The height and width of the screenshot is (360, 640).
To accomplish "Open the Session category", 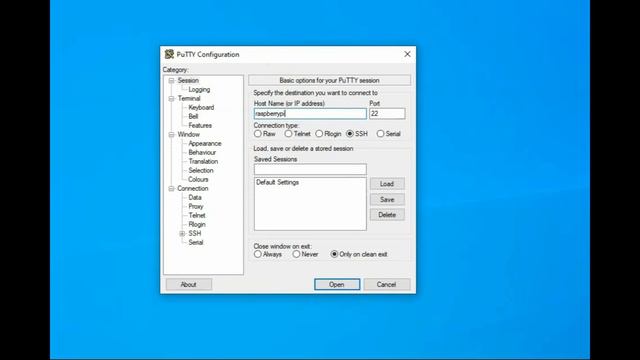I will [x=188, y=80].
